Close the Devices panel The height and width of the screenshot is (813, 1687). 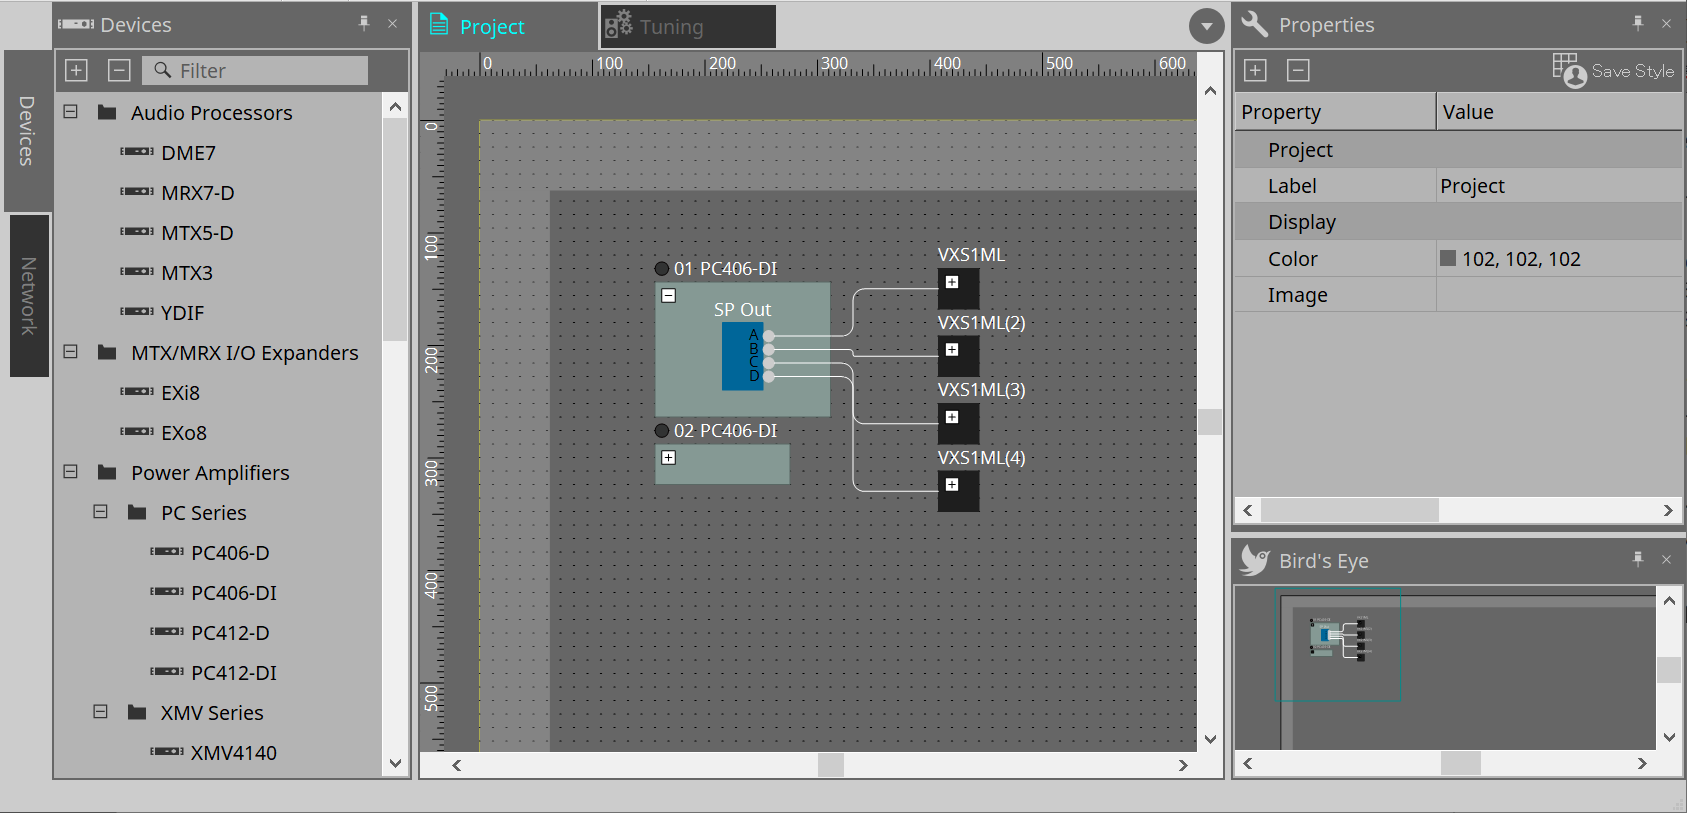coord(392,24)
